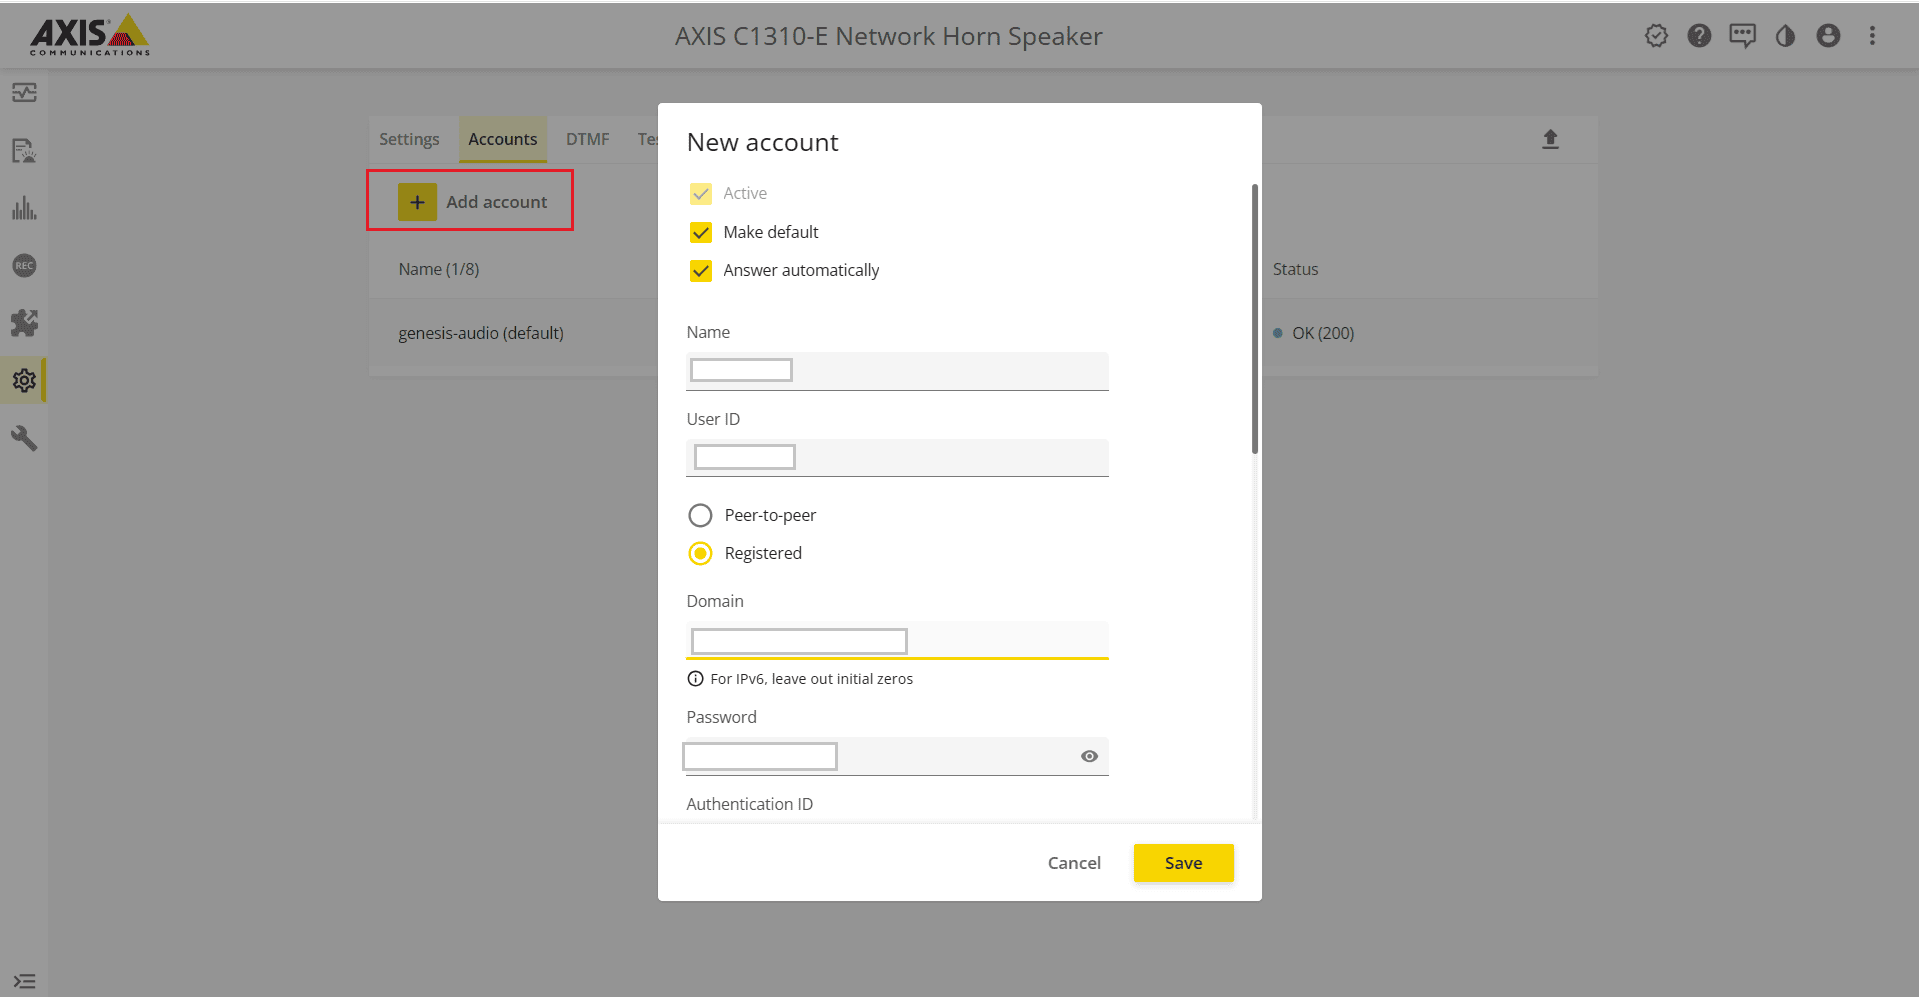The image size is (1919, 997).
Task: Toggle the contrast theme icon in header
Action: (x=1785, y=36)
